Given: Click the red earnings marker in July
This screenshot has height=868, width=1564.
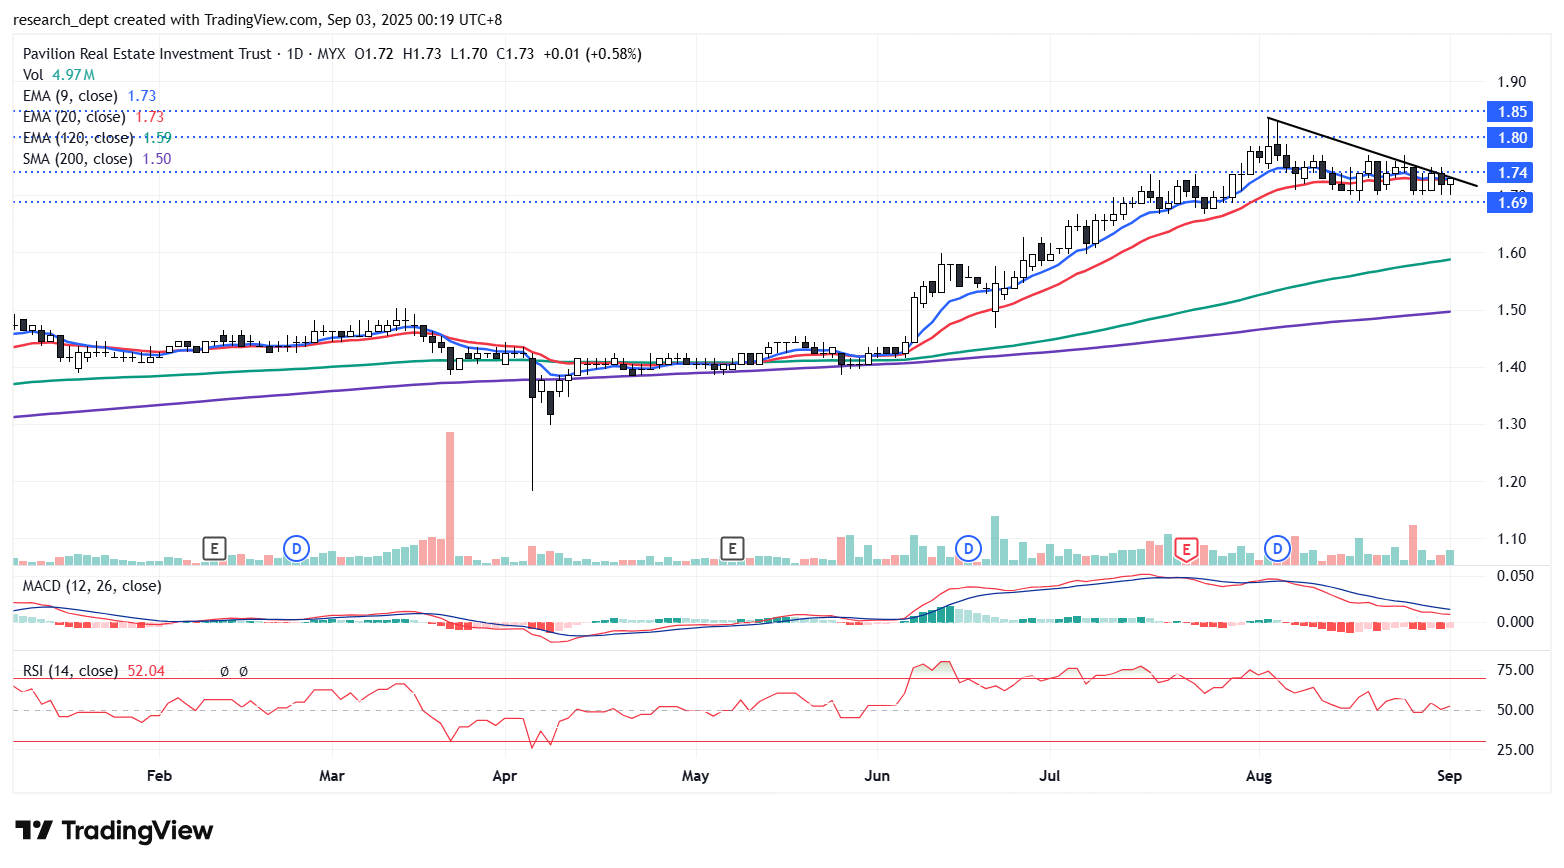Looking at the screenshot, I should coord(1186,548).
